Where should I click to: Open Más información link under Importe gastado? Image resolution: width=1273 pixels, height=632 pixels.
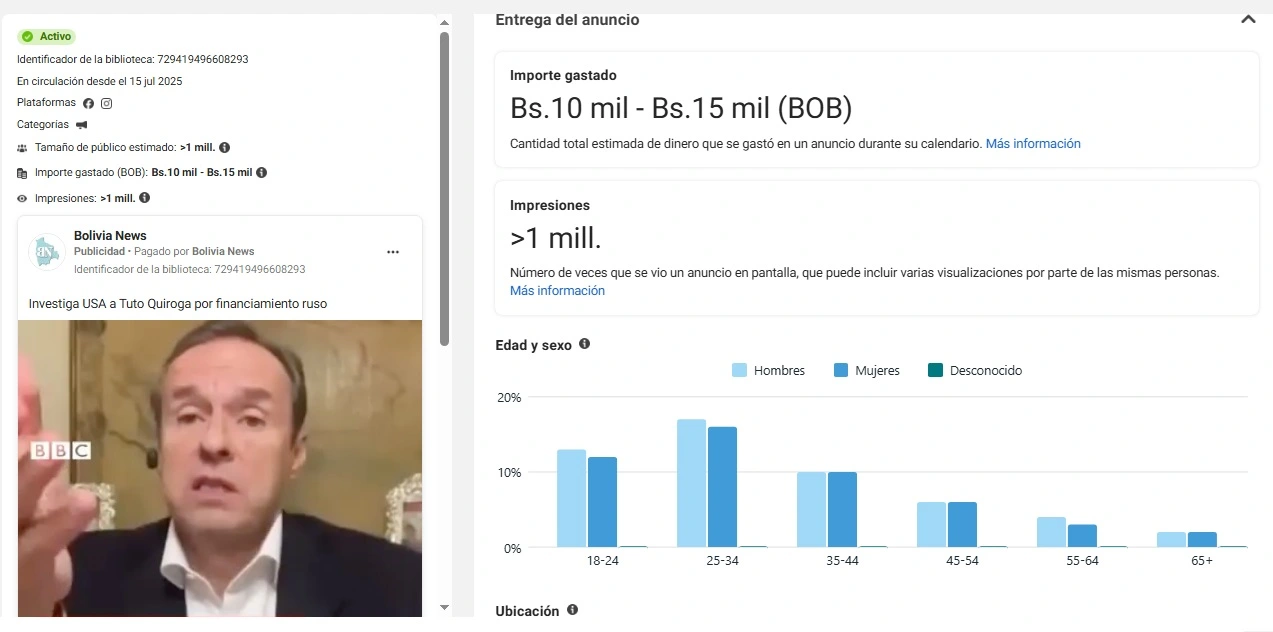(1033, 144)
